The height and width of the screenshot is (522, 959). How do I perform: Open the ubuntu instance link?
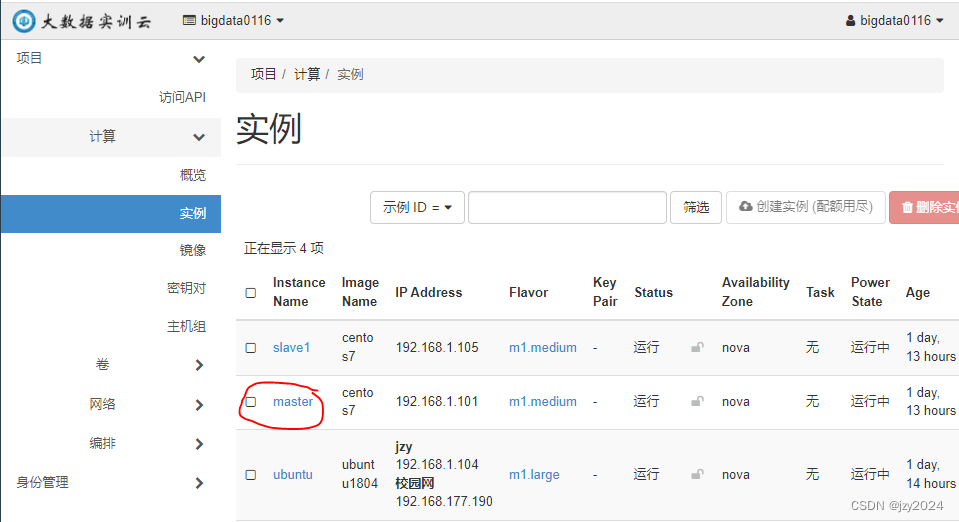pos(292,474)
